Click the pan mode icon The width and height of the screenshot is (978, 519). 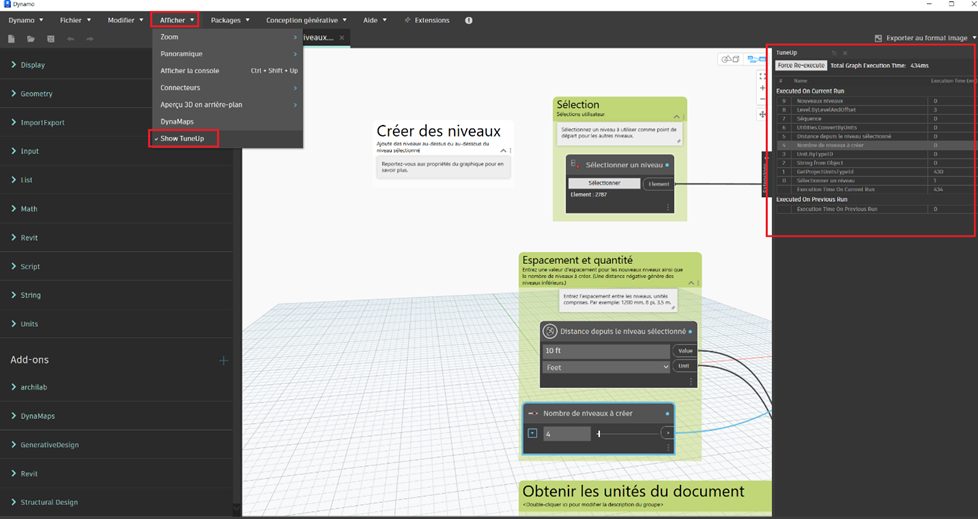tap(762, 114)
